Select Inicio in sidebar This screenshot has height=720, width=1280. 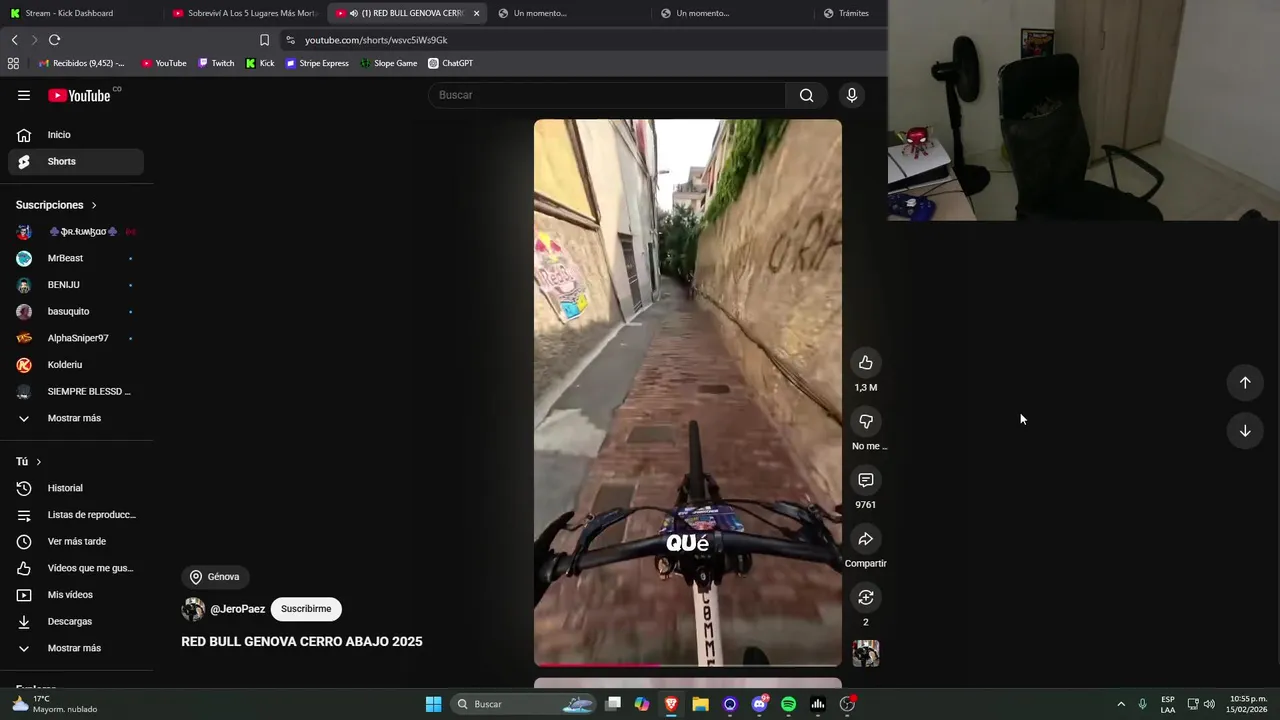click(75, 135)
